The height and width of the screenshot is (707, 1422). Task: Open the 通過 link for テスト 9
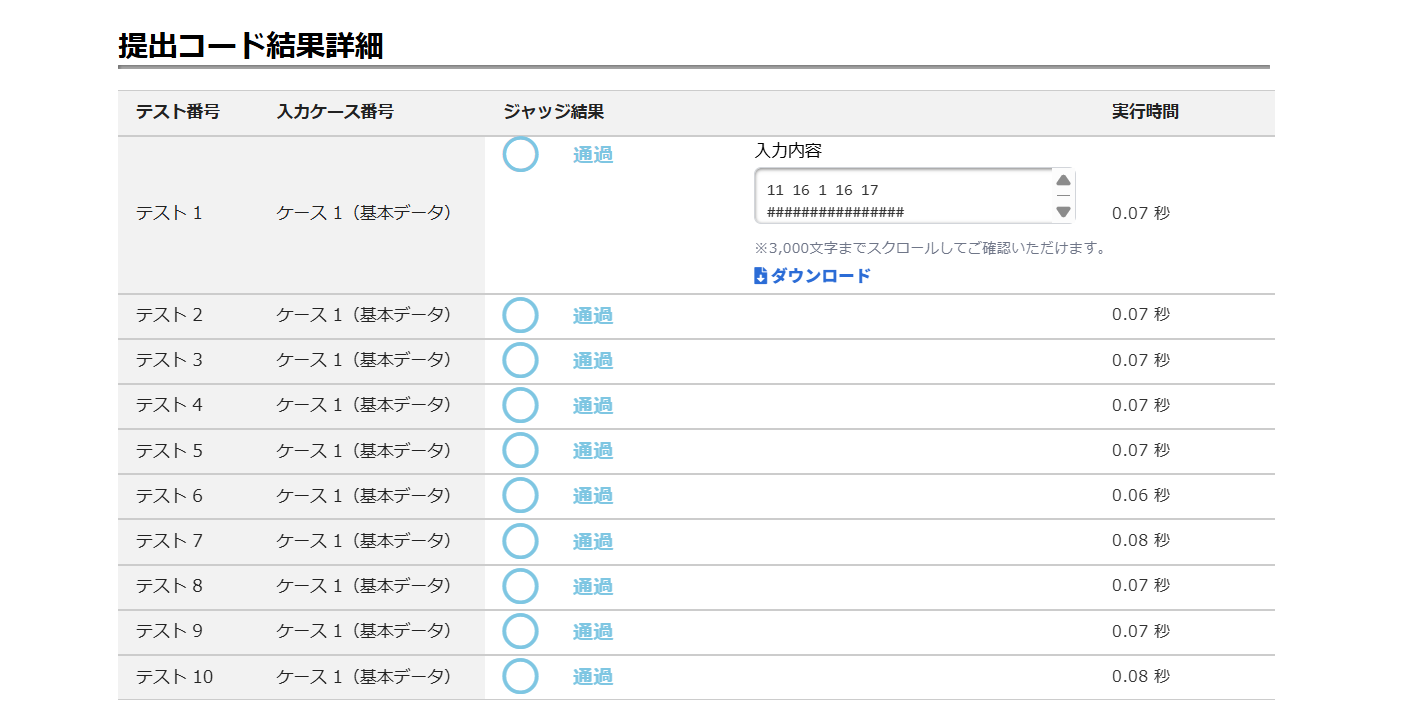coord(593,631)
